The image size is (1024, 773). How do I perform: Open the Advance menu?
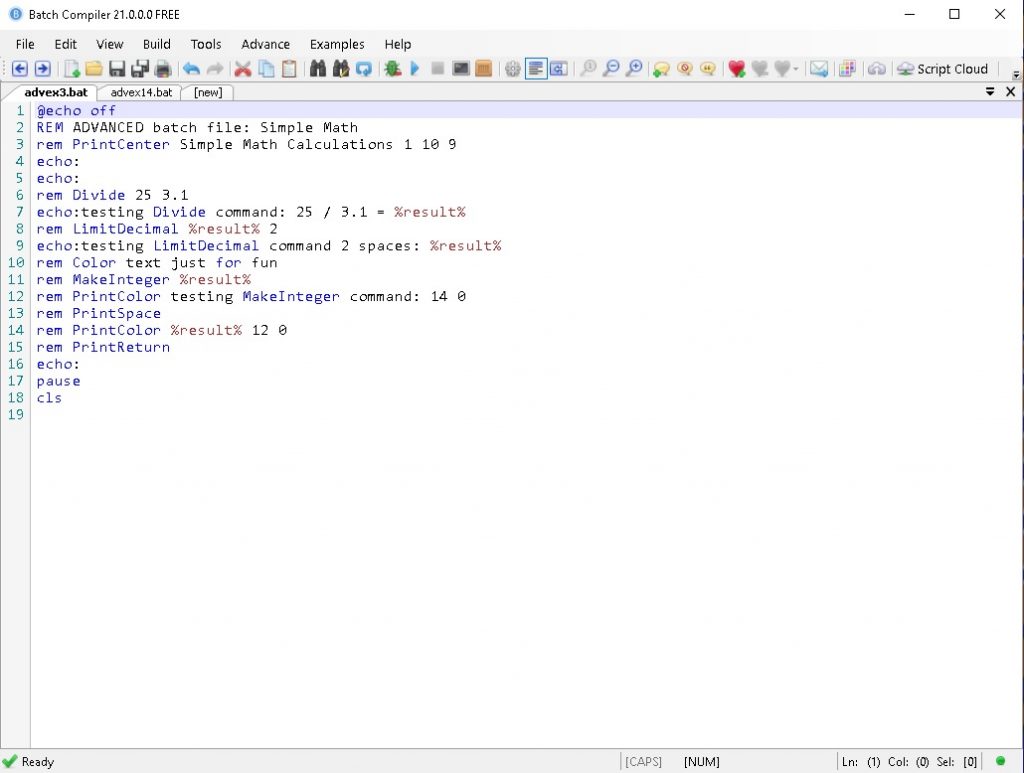(x=265, y=44)
